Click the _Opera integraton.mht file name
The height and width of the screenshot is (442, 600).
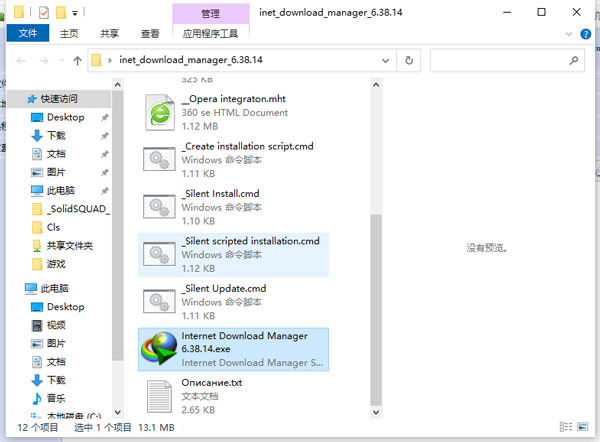pyautogui.click(x=234, y=99)
